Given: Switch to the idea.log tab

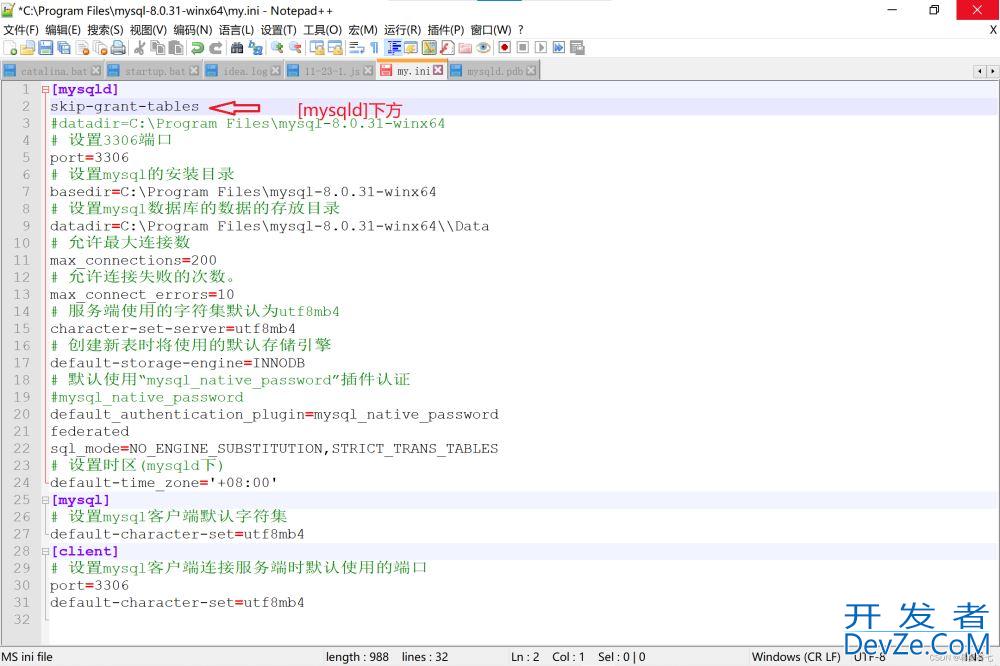Looking at the screenshot, I should tap(243, 71).
